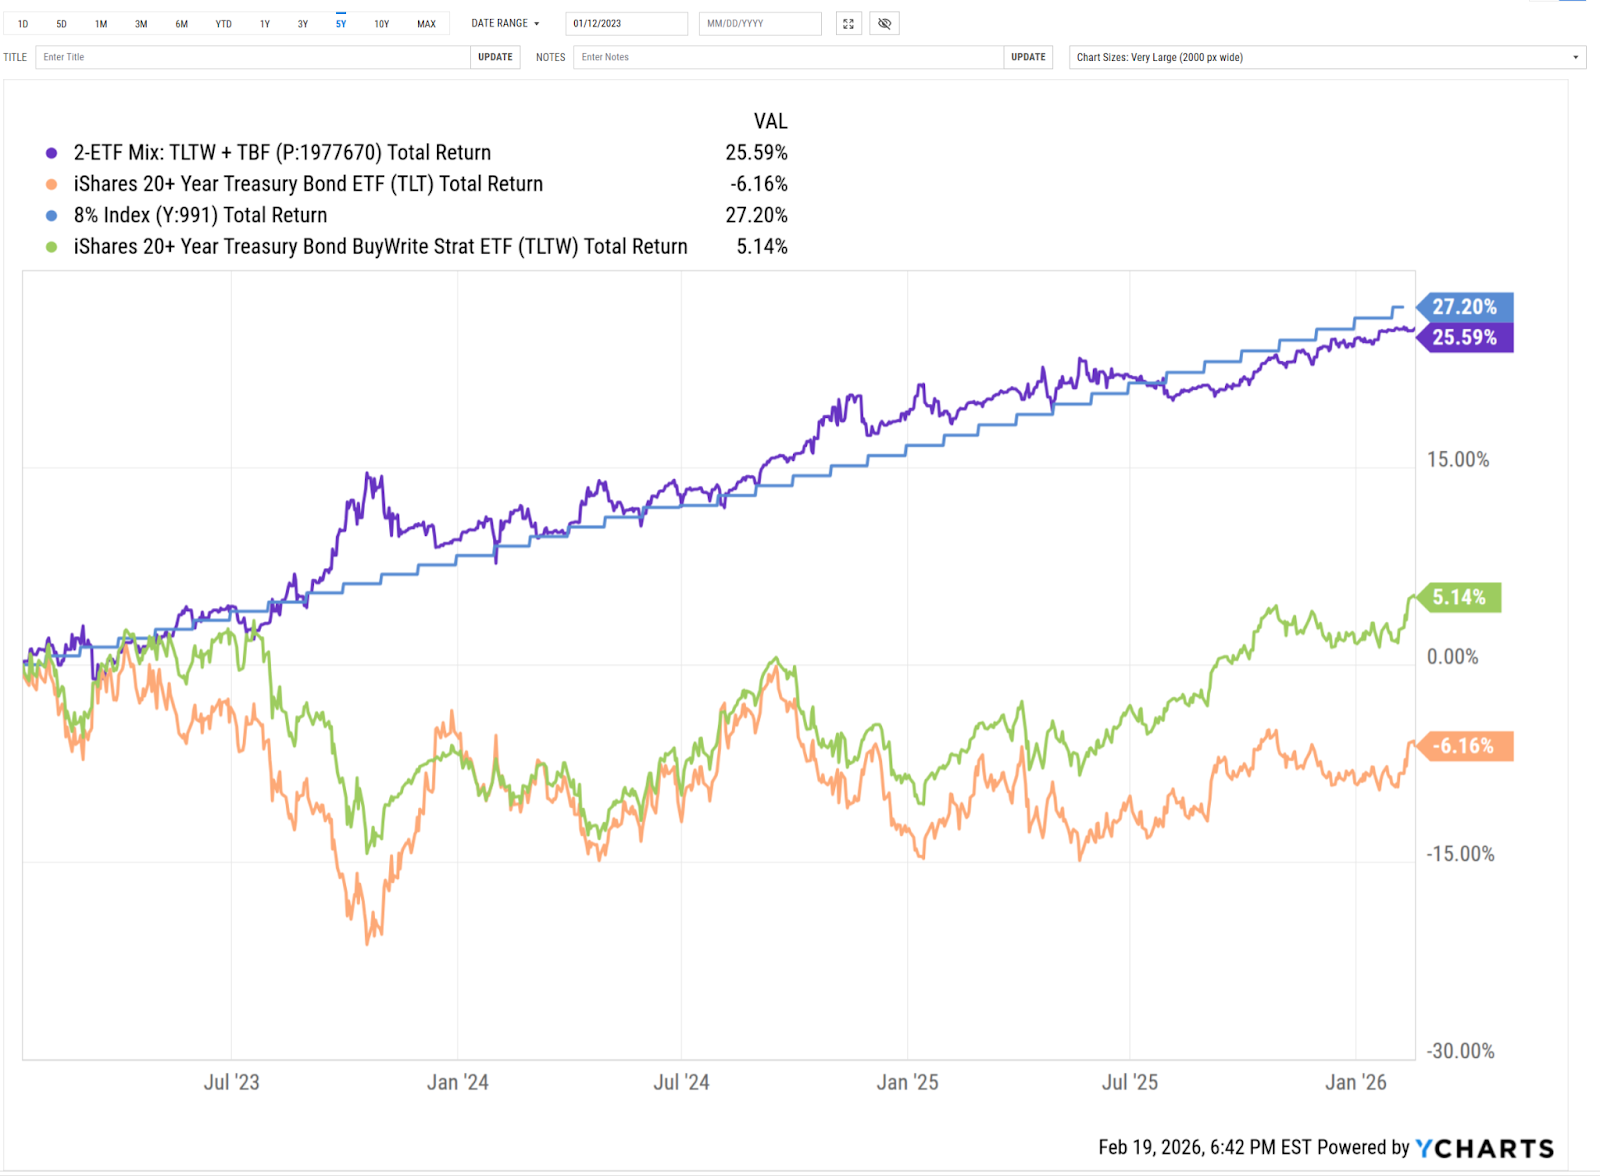The width and height of the screenshot is (1600, 1176).
Task: Click the blue 8% Index legend dot
Action: (x=52, y=215)
